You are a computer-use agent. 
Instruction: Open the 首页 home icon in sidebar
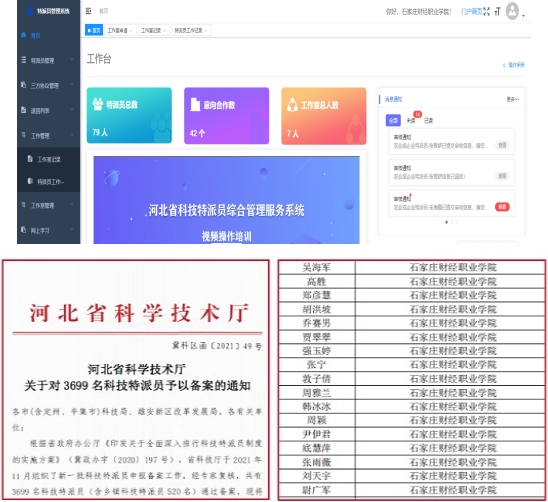pos(23,35)
